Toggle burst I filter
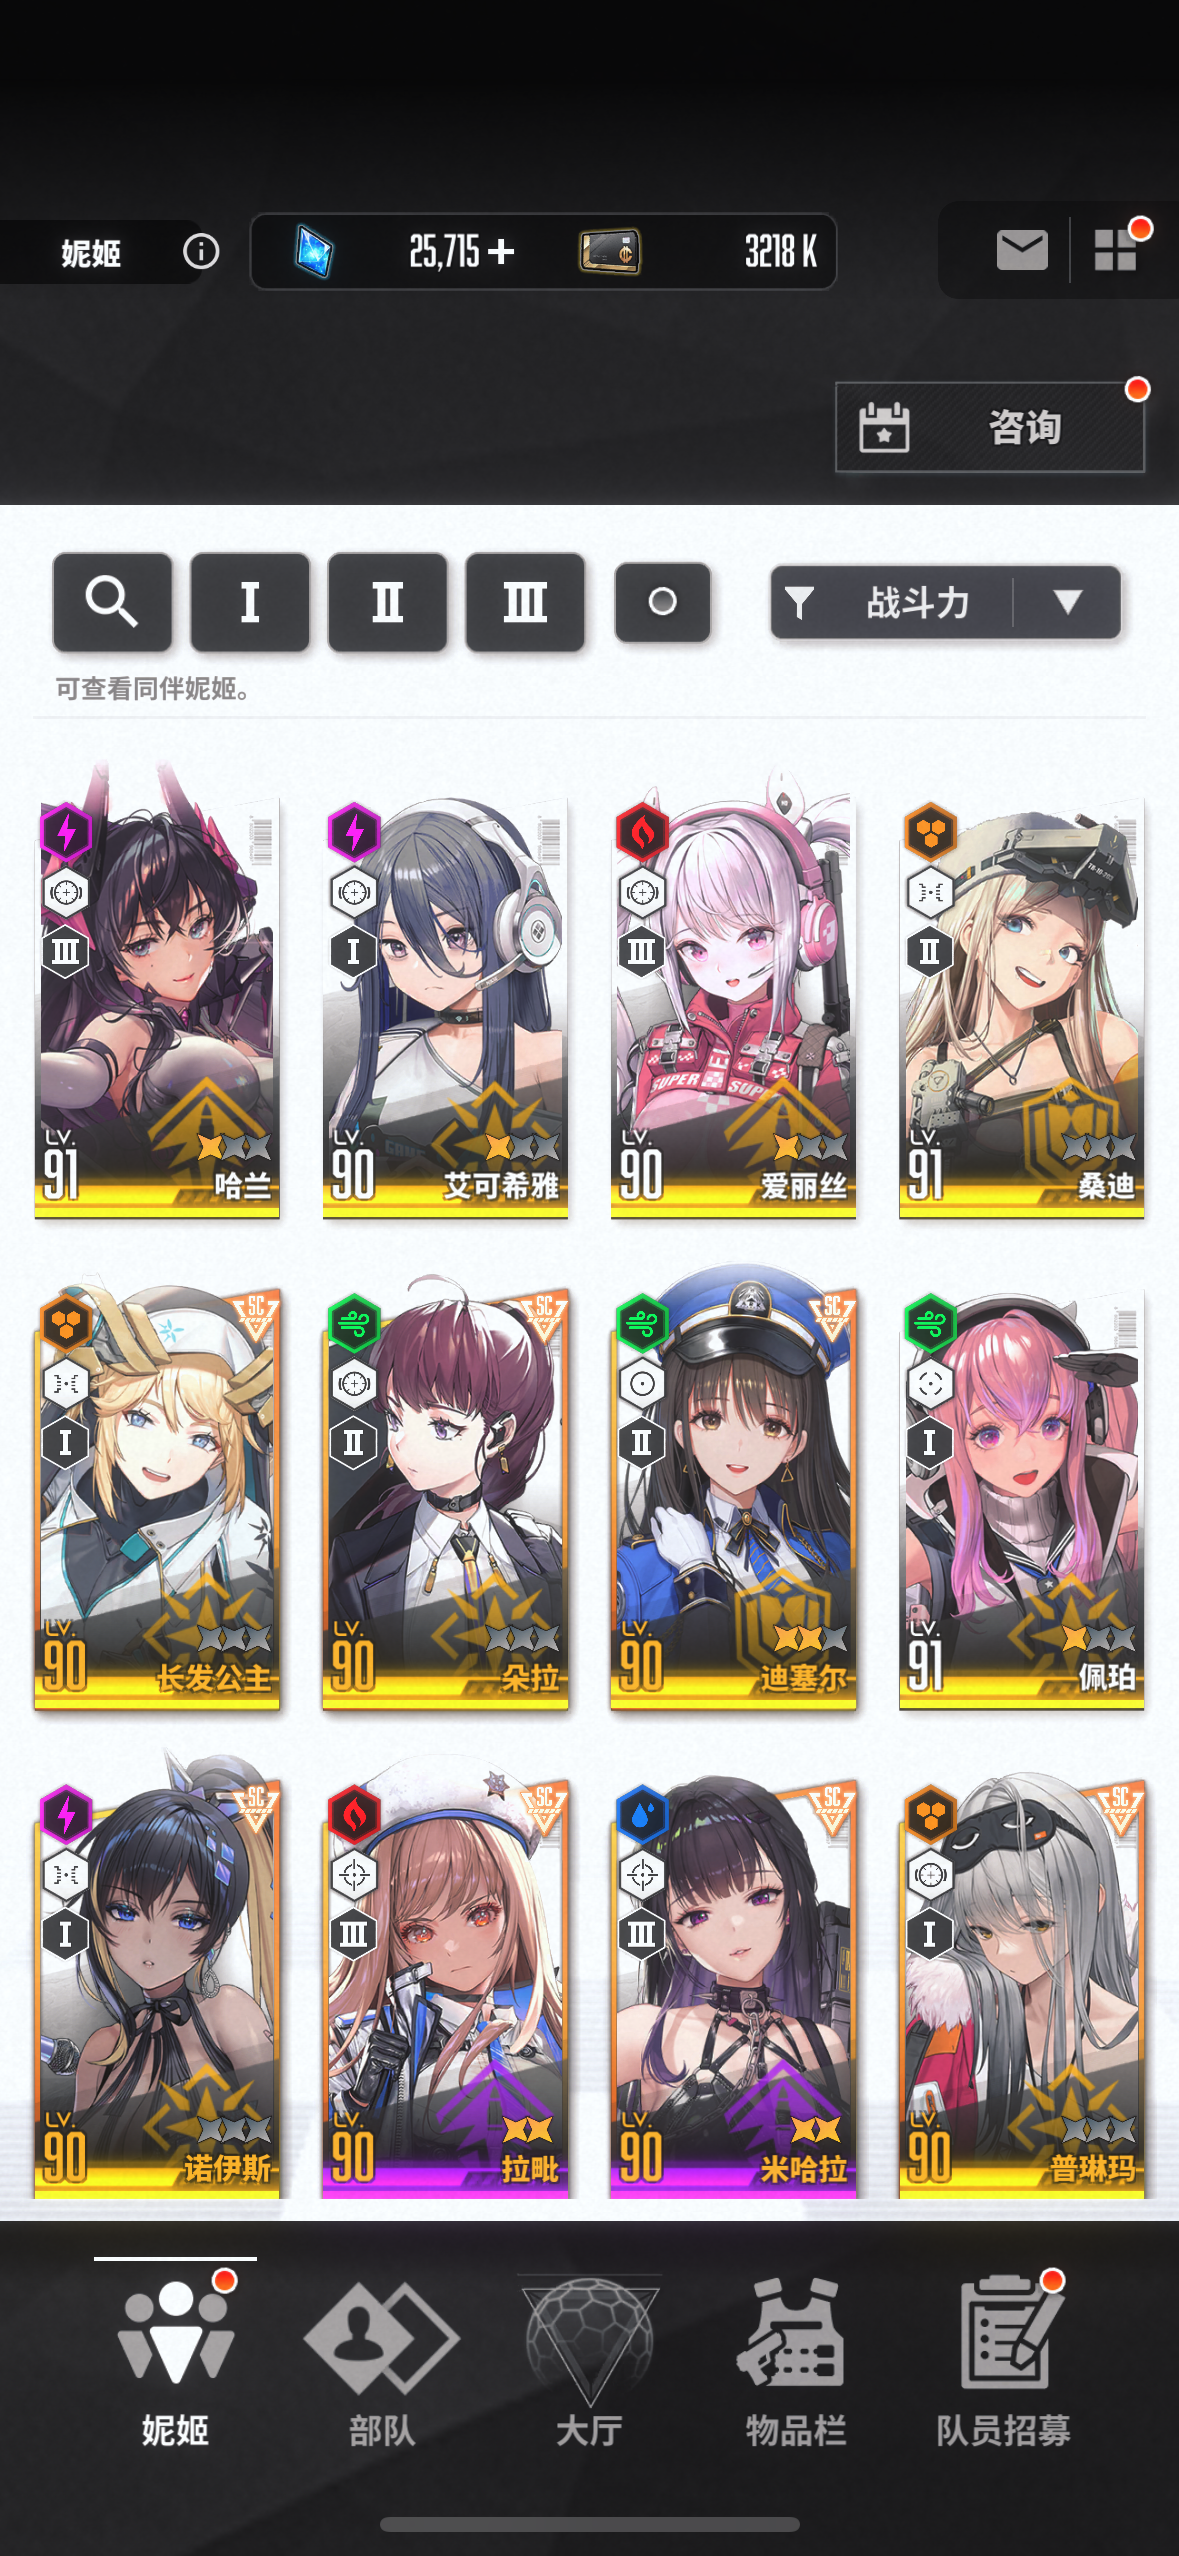Screen dimensions: 1179x2556 point(250,602)
